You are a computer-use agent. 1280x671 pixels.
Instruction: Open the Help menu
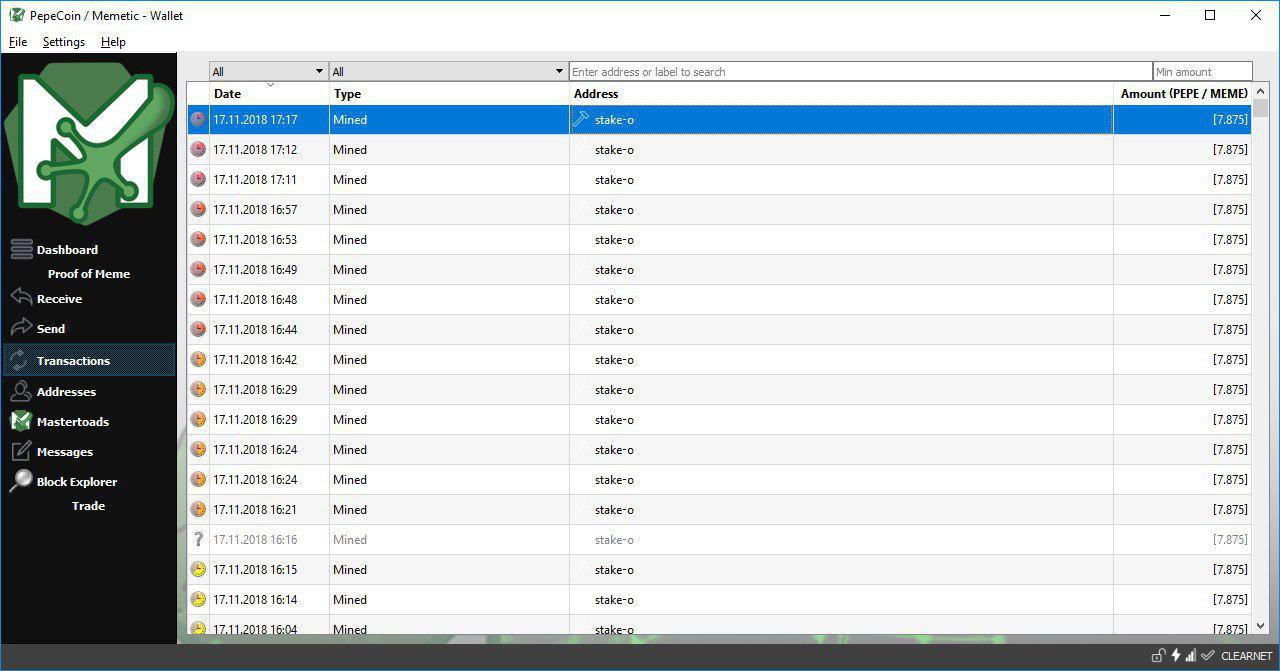point(113,42)
